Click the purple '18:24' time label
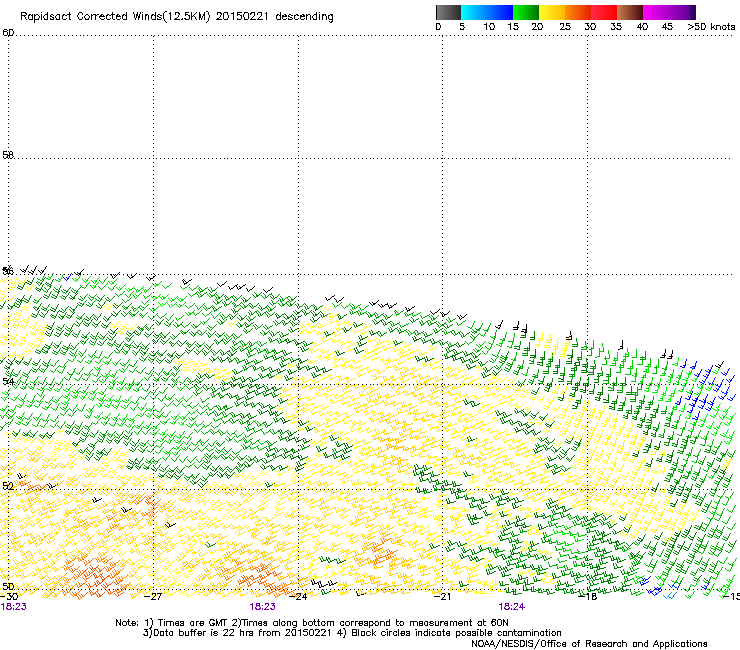 (512, 607)
